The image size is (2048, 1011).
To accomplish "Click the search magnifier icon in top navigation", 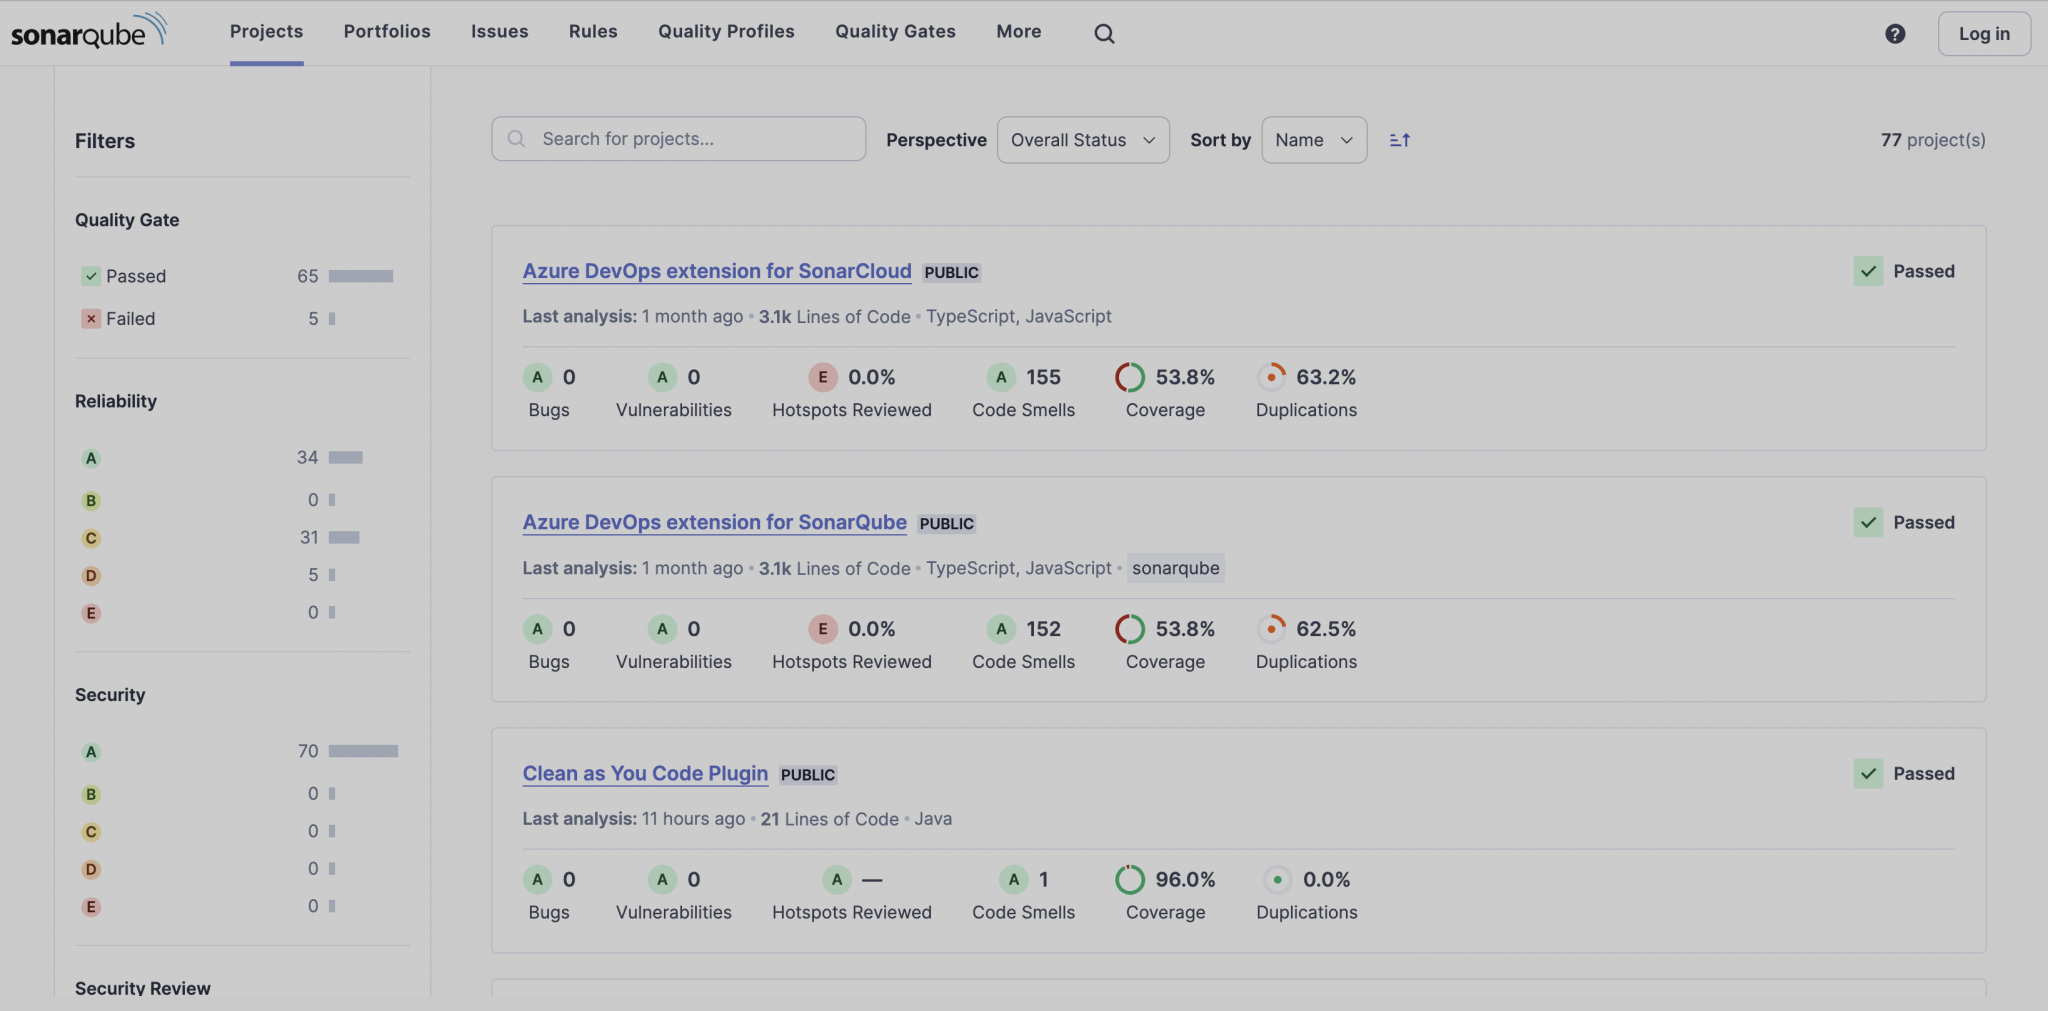I will pyautogui.click(x=1104, y=34).
